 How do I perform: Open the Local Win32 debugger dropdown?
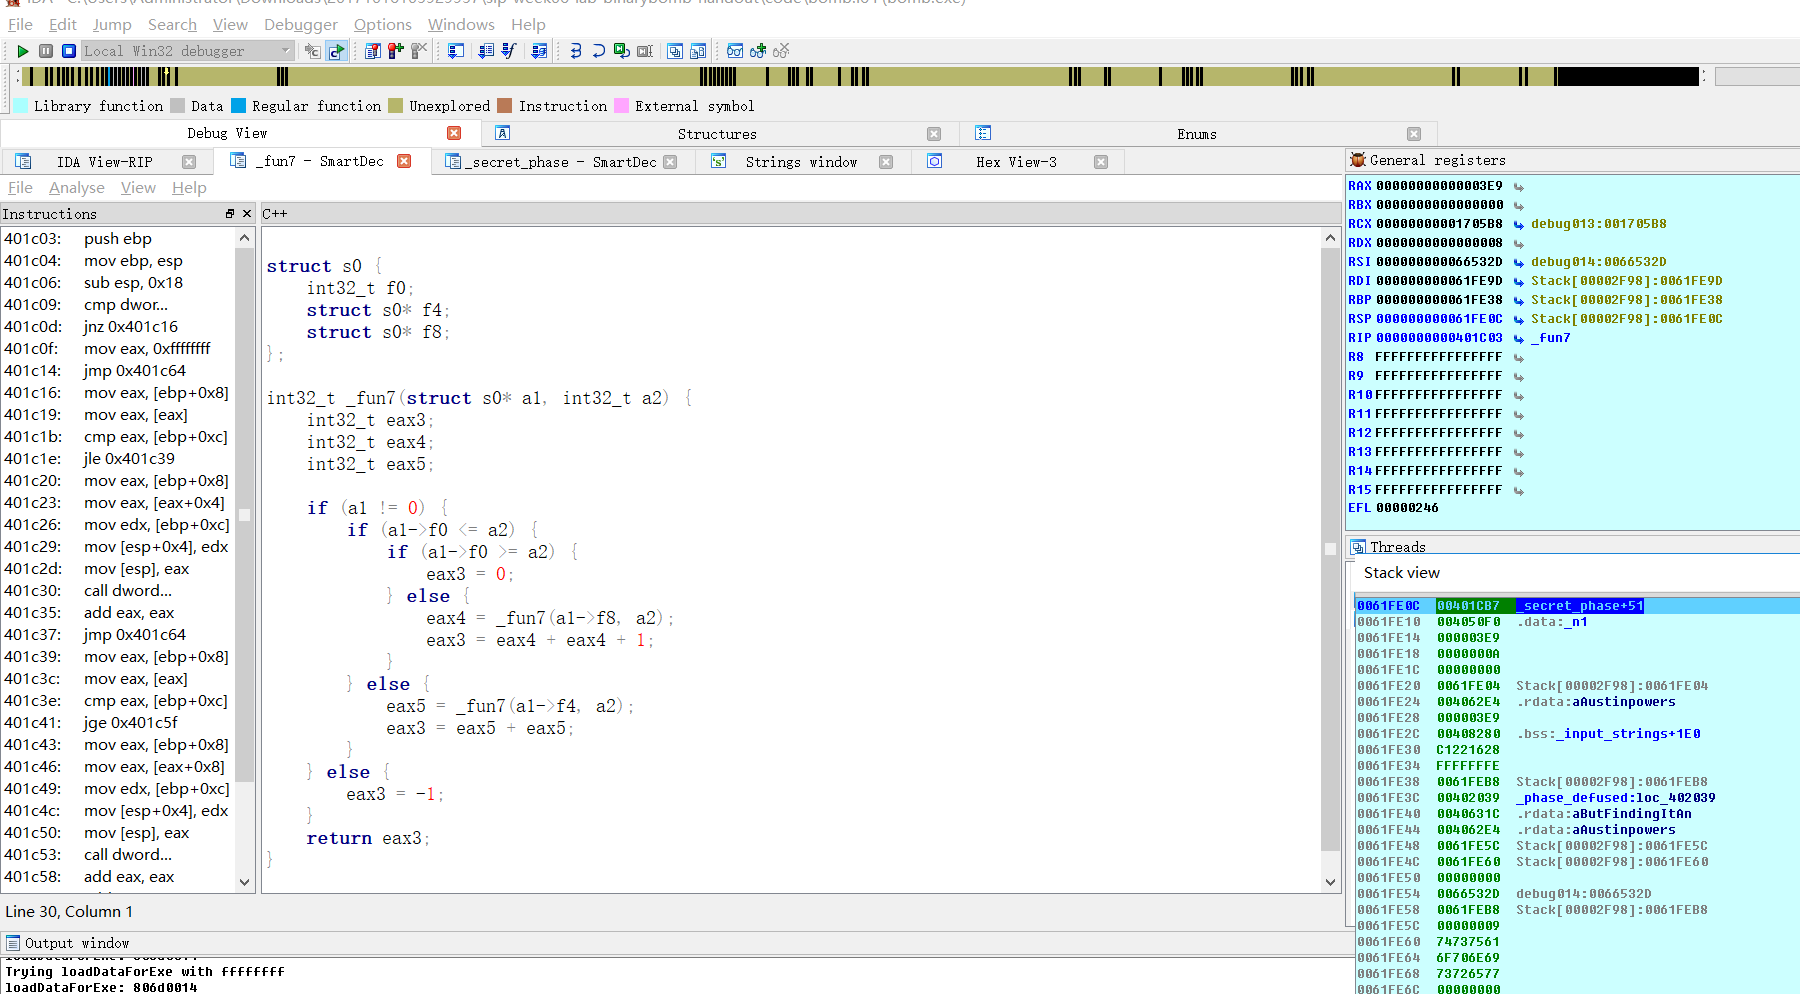point(285,51)
